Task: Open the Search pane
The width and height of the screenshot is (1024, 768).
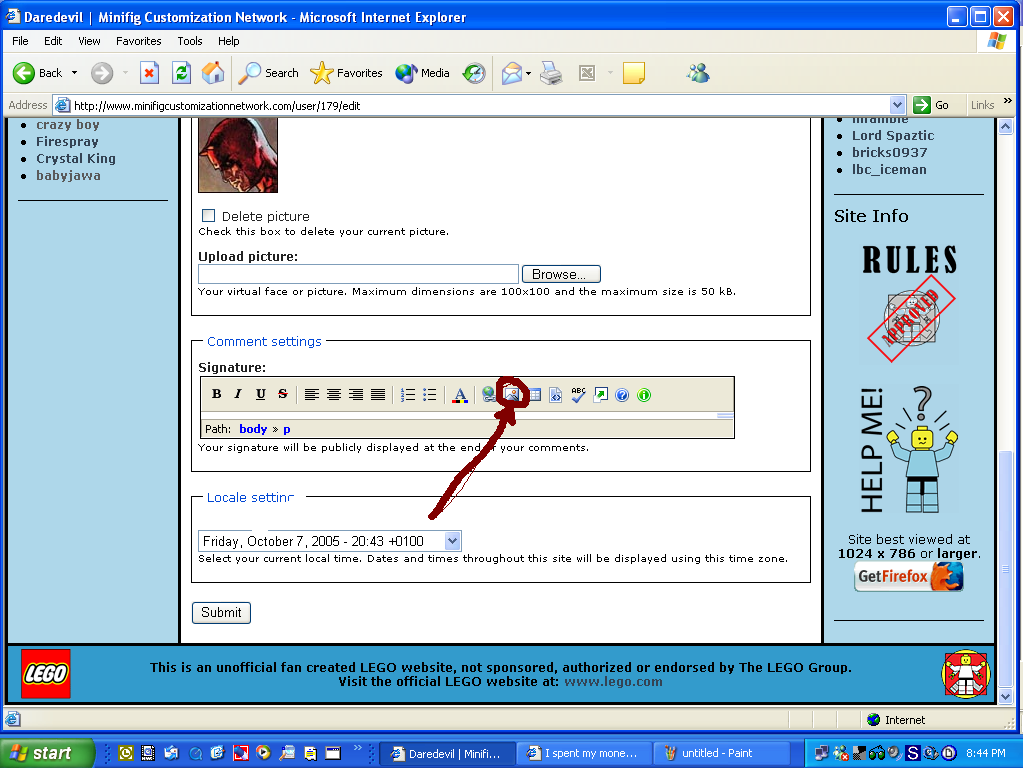Action: coord(268,73)
